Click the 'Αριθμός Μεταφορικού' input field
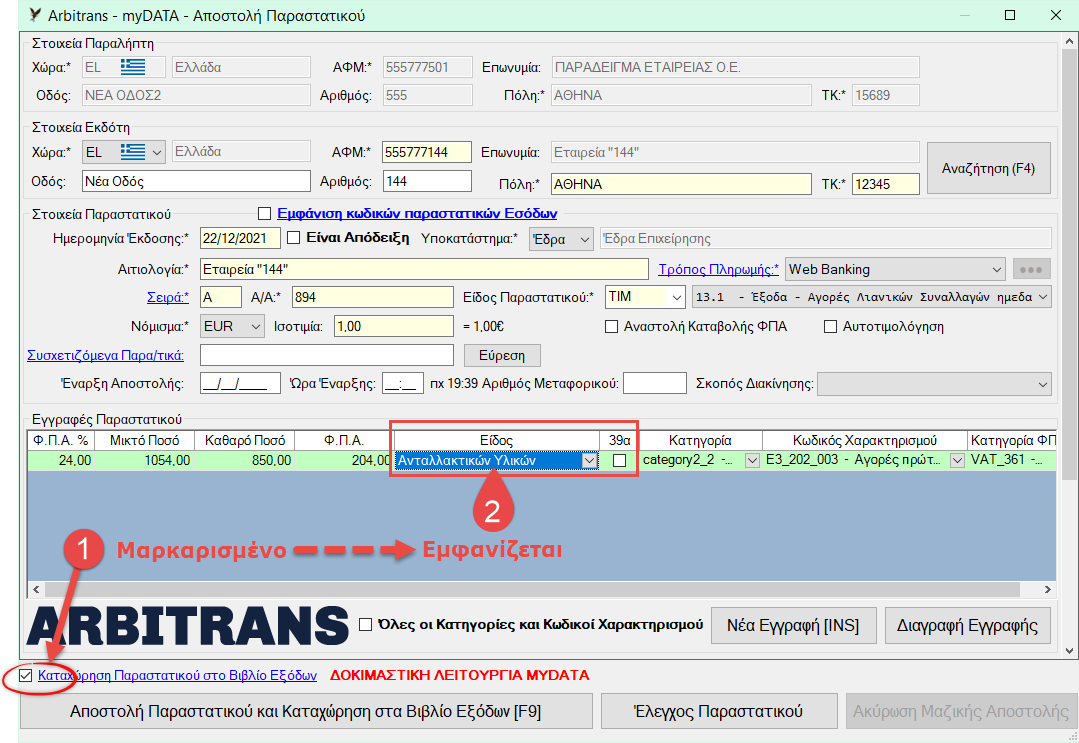The height and width of the screenshot is (743, 1079). coord(654,383)
